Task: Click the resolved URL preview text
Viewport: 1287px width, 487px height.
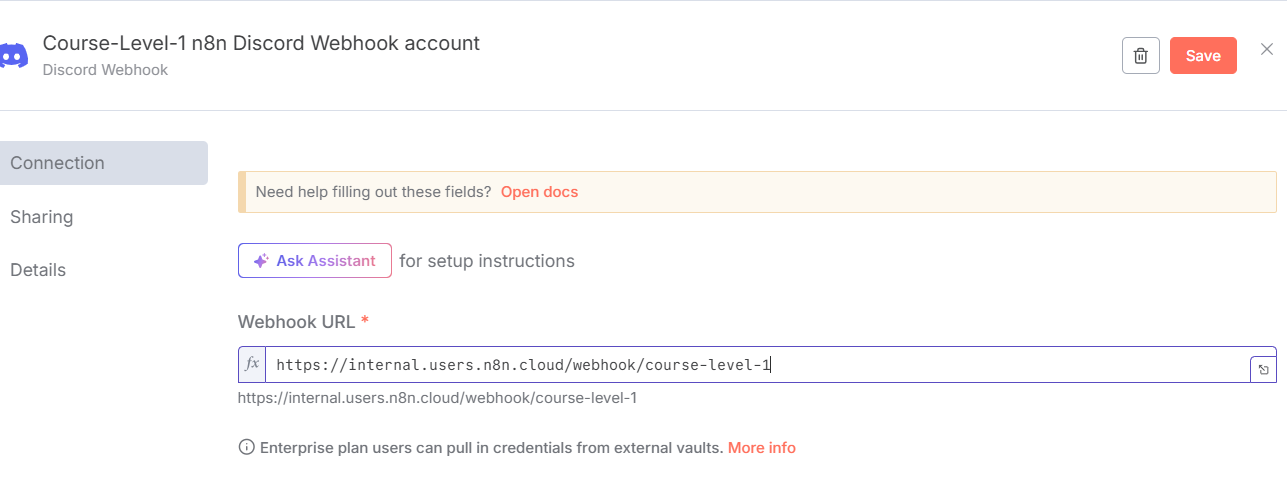Action: point(437,398)
